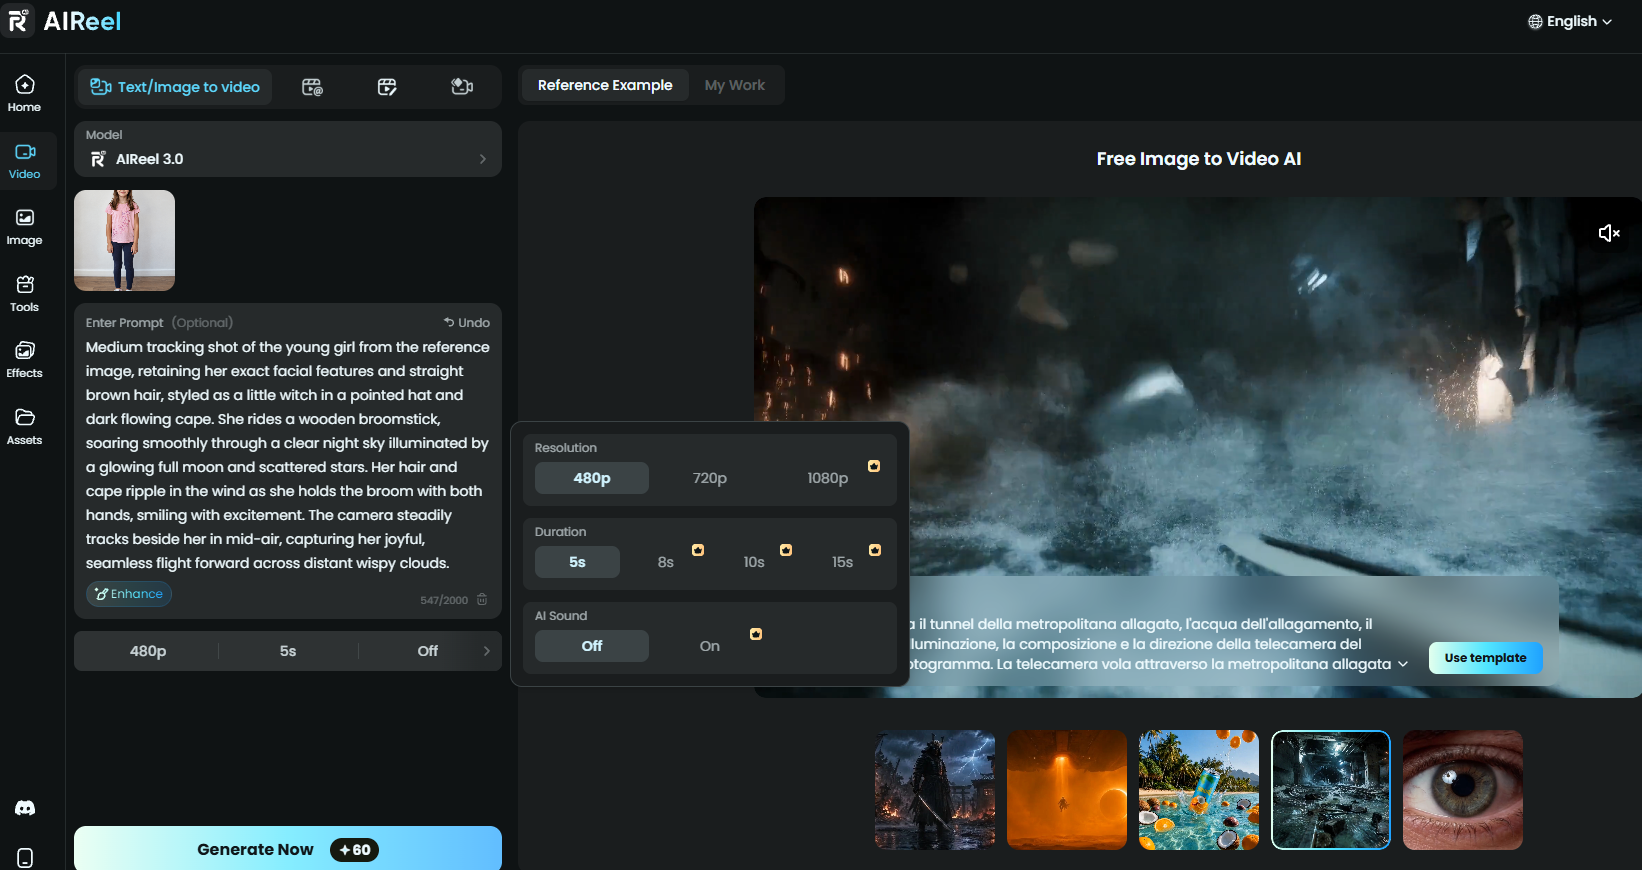The width and height of the screenshot is (1642, 870).
Task: Set duration to 10s
Action: click(754, 562)
